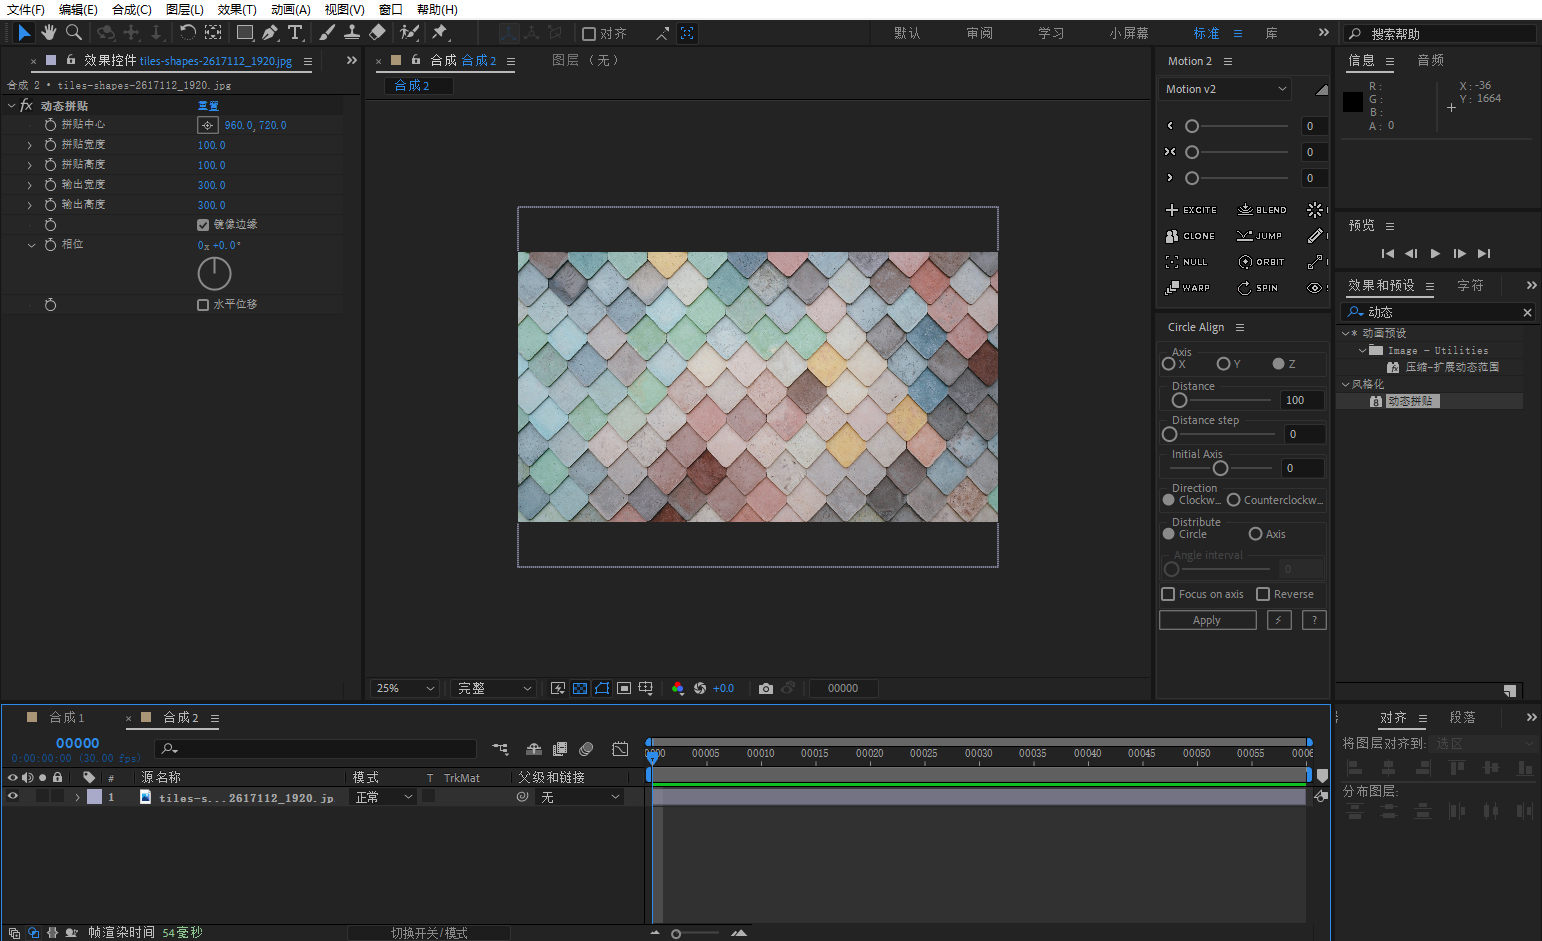
Task: Toggle transparency grid in viewer
Action: [x=580, y=688]
